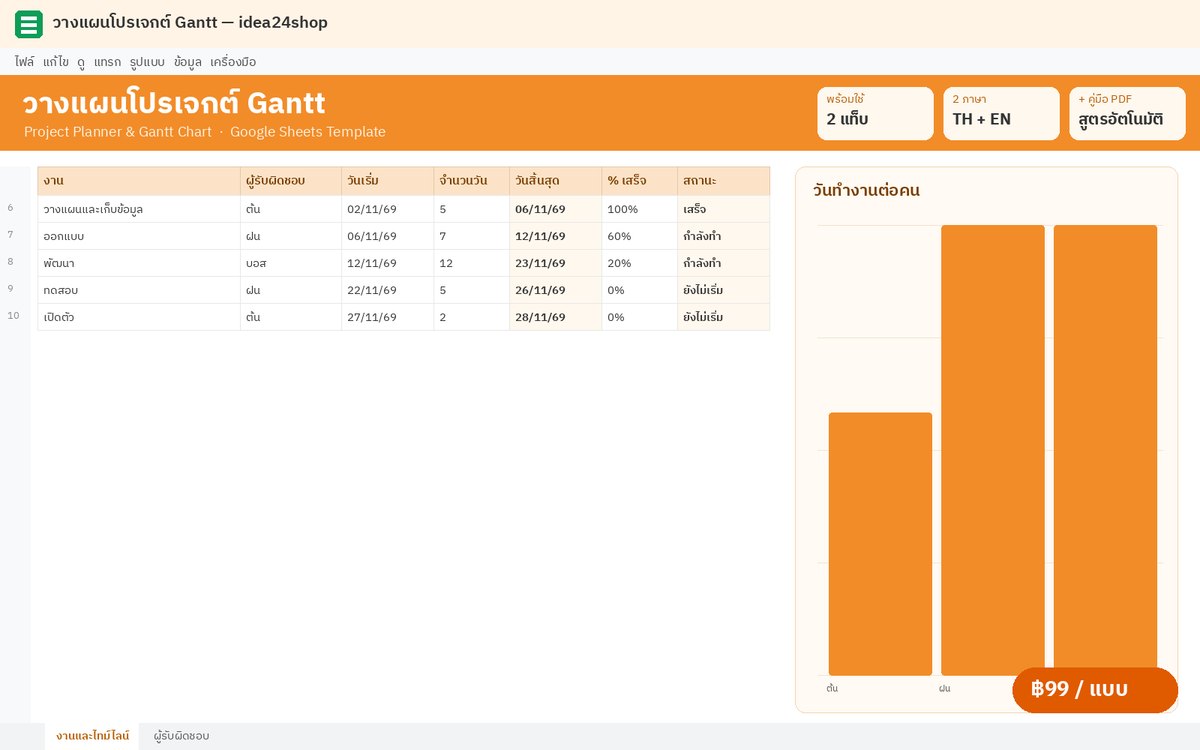Screen dimensions: 1200x750
Task: Click the start date 02/11/69
Action: coord(388,209)
